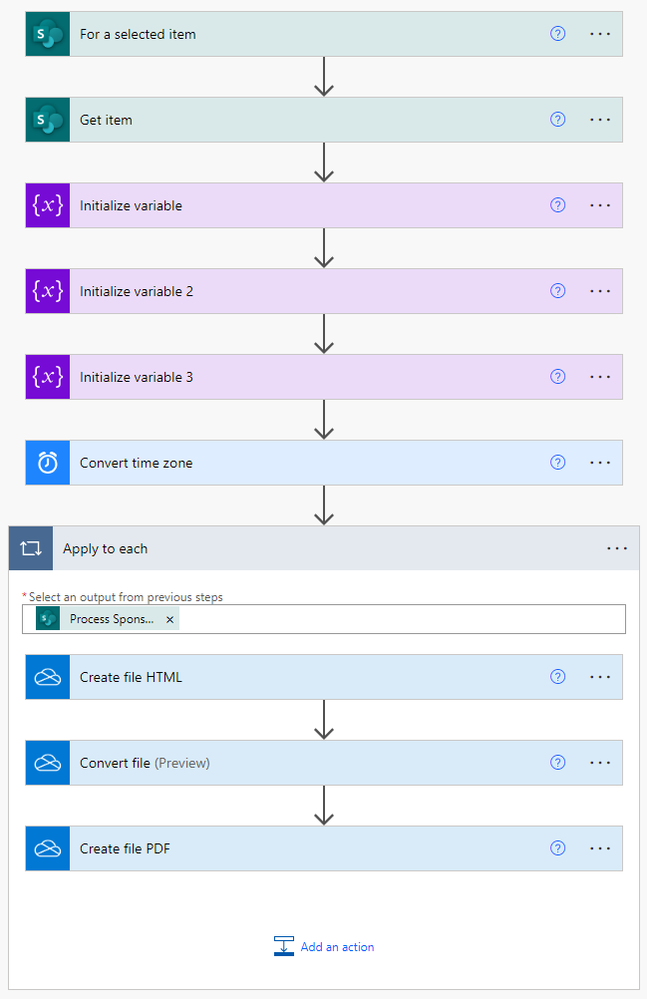Click the help icon on 'Get item'
The image size is (647, 999).
point(558,120)
